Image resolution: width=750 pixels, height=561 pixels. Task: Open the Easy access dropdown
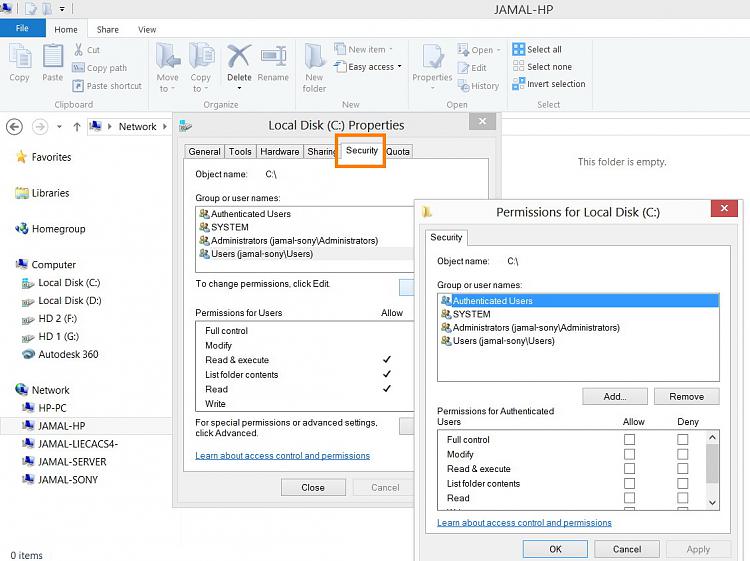(x=399, y=66)
